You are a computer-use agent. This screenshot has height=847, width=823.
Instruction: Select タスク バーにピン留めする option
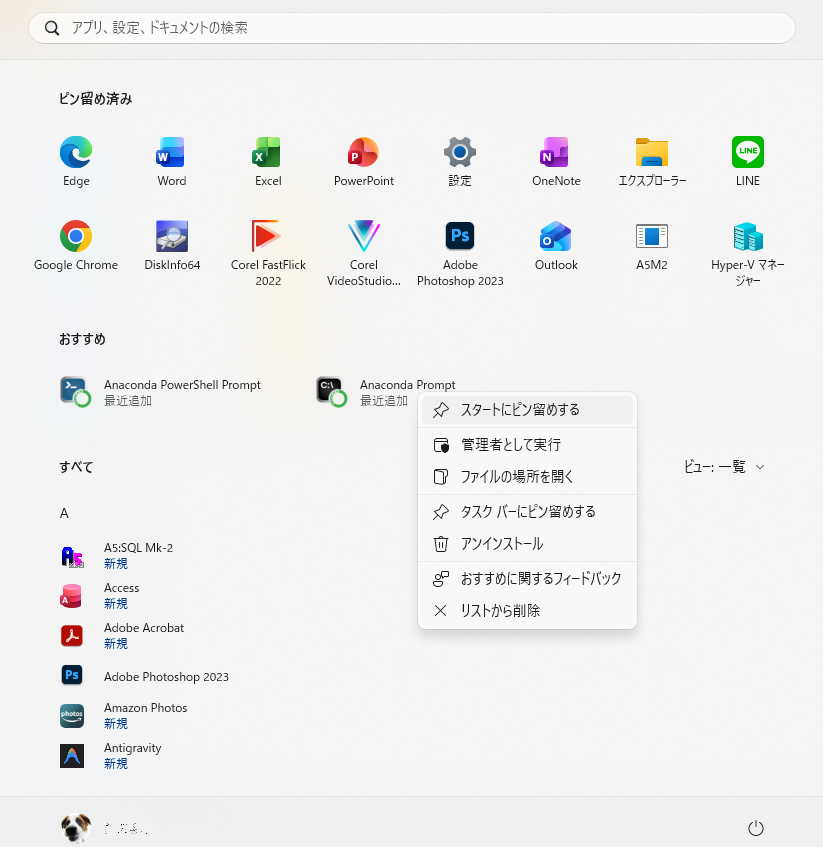(527, 512)
